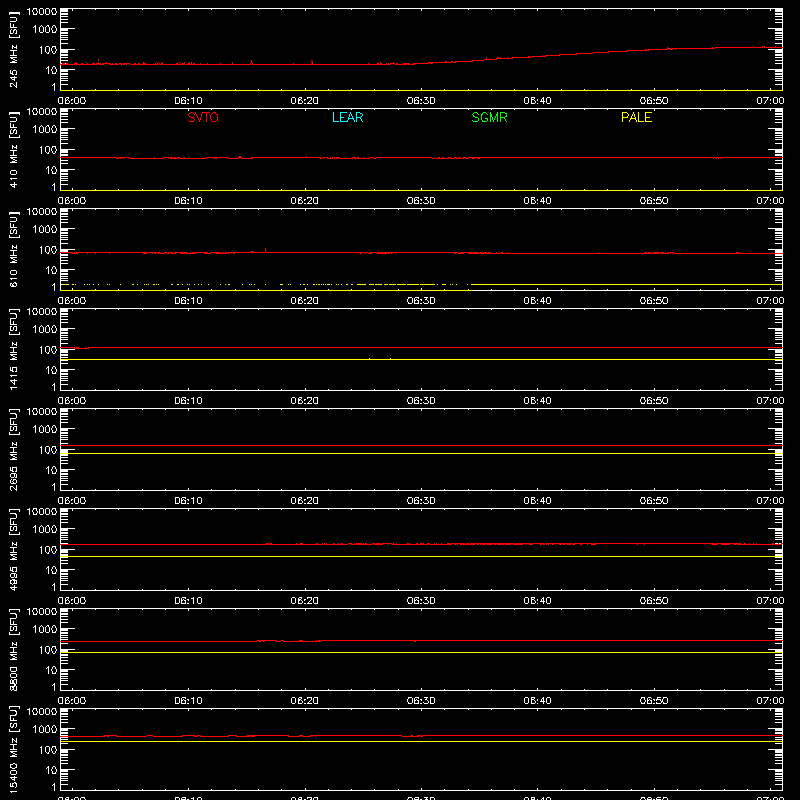Click the 1000 tick label in 4995 MHz panel
The width and height of the screenshot is (800, 800).
pyautogui.click(x=45, y=530)
